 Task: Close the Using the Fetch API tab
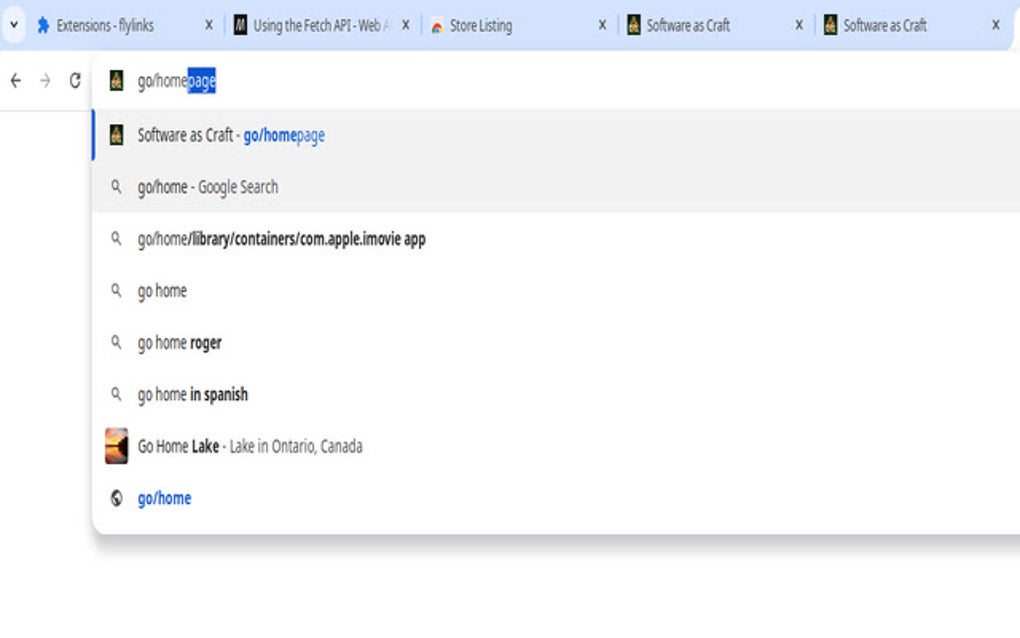click(405, 26)
